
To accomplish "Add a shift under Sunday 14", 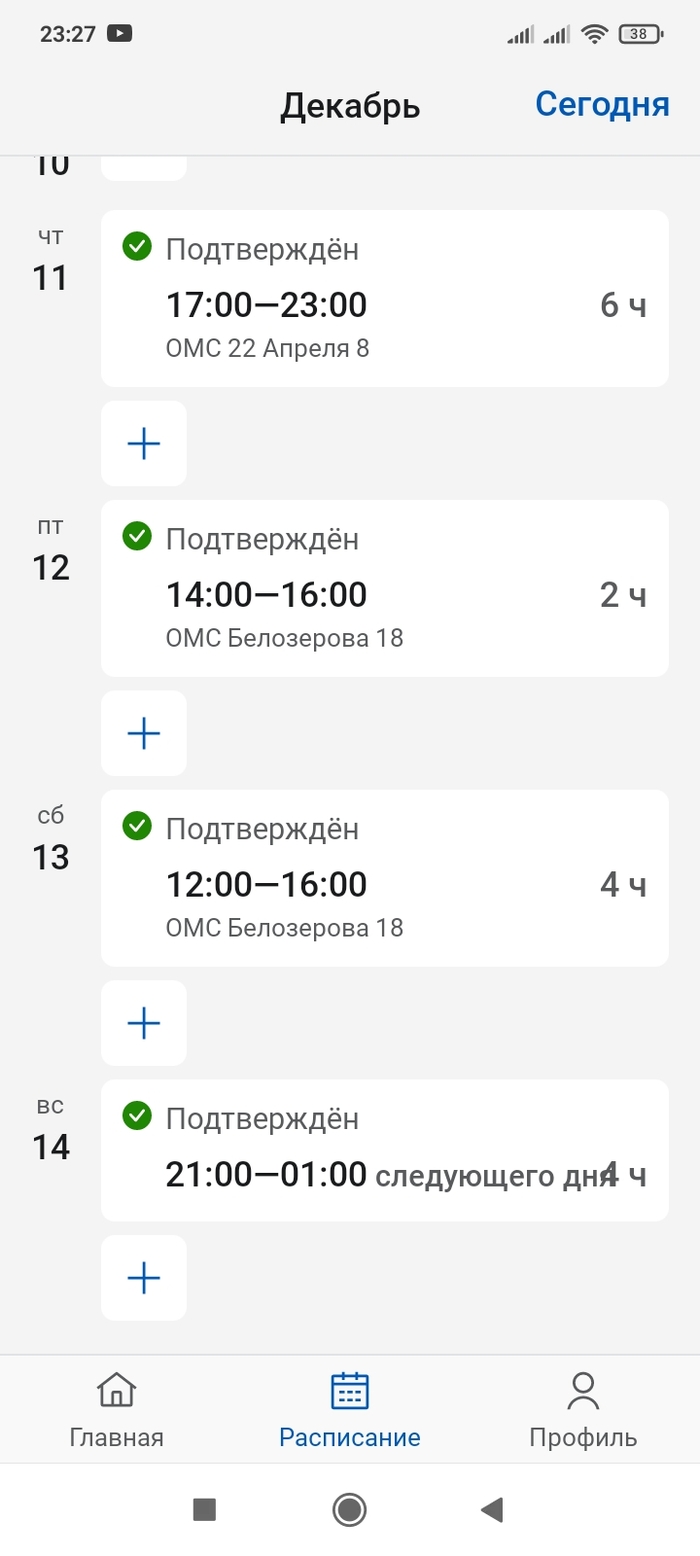I will (144, 1278).
